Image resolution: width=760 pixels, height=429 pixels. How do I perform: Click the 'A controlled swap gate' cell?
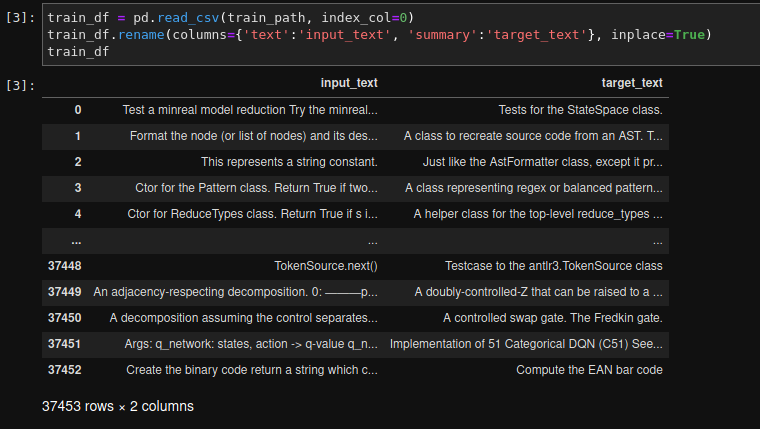553,318
